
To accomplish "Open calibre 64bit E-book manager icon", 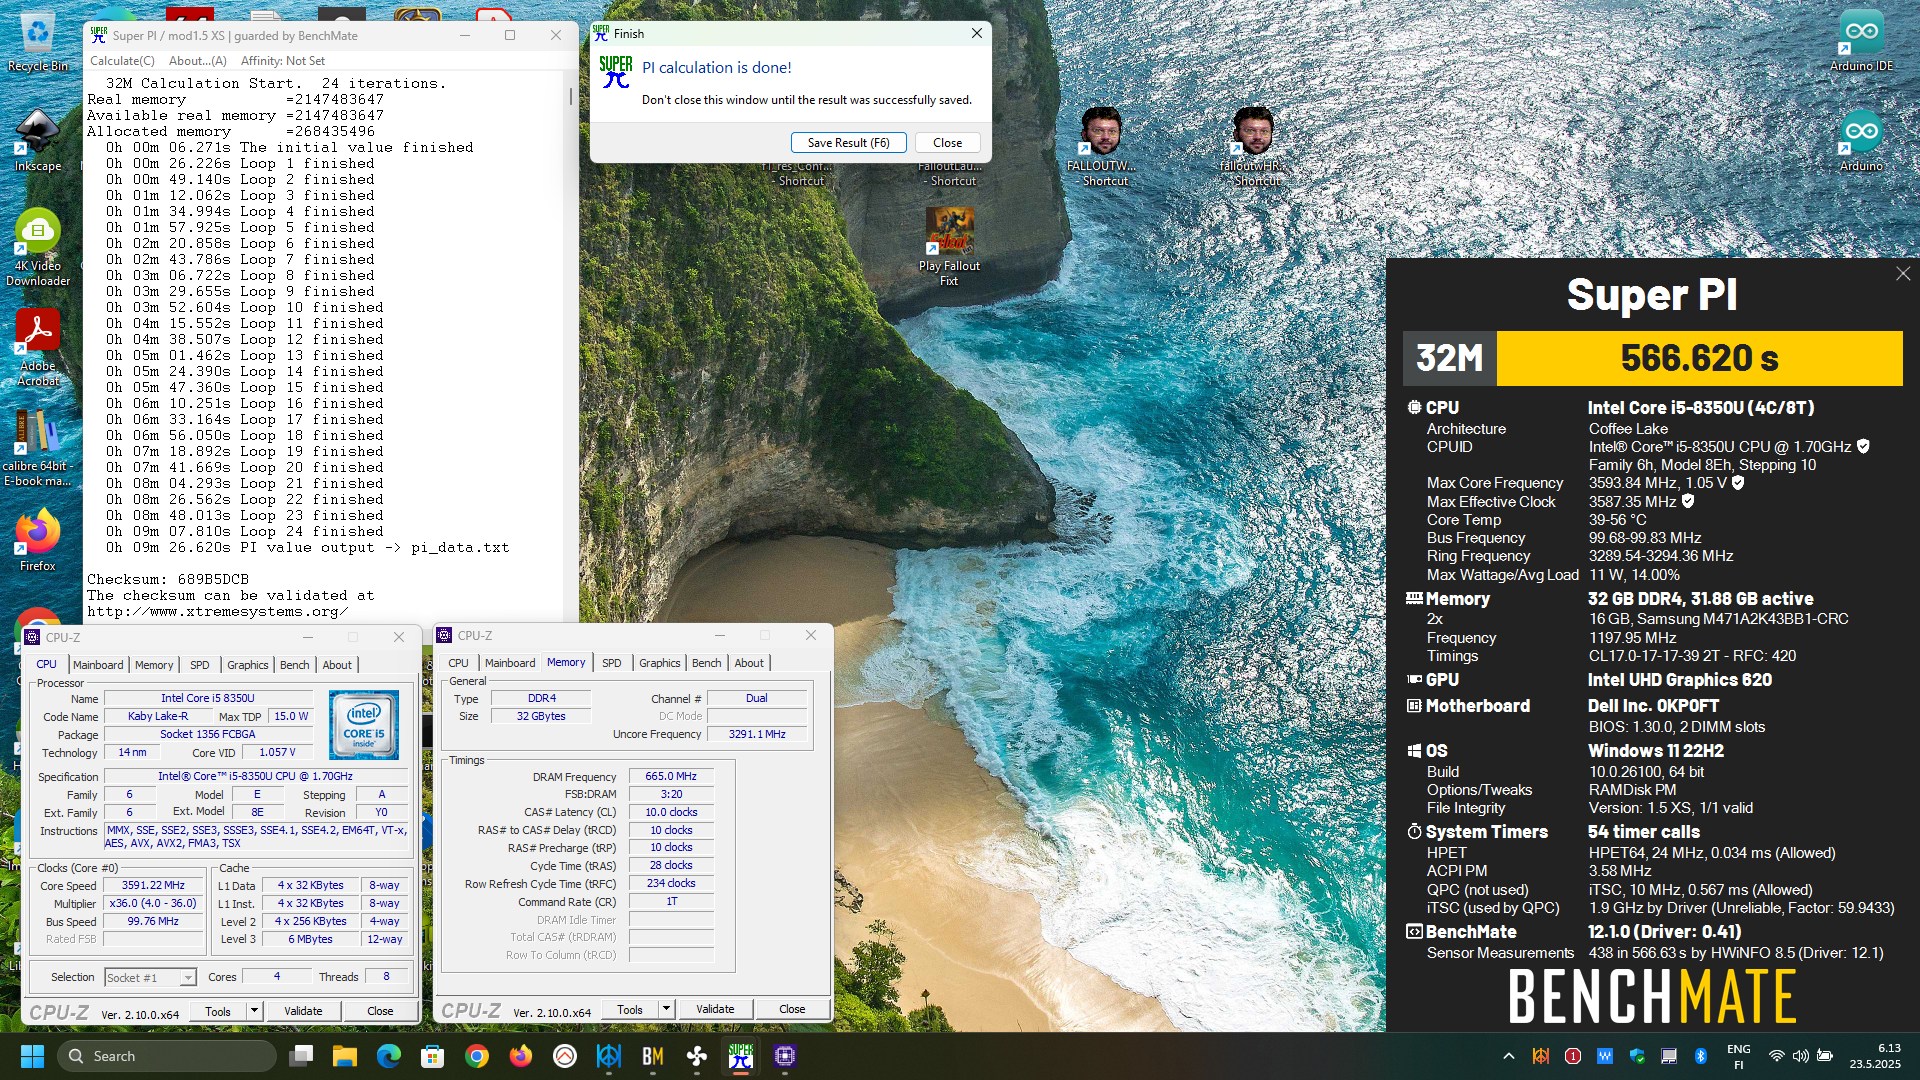I will point(37,447).
